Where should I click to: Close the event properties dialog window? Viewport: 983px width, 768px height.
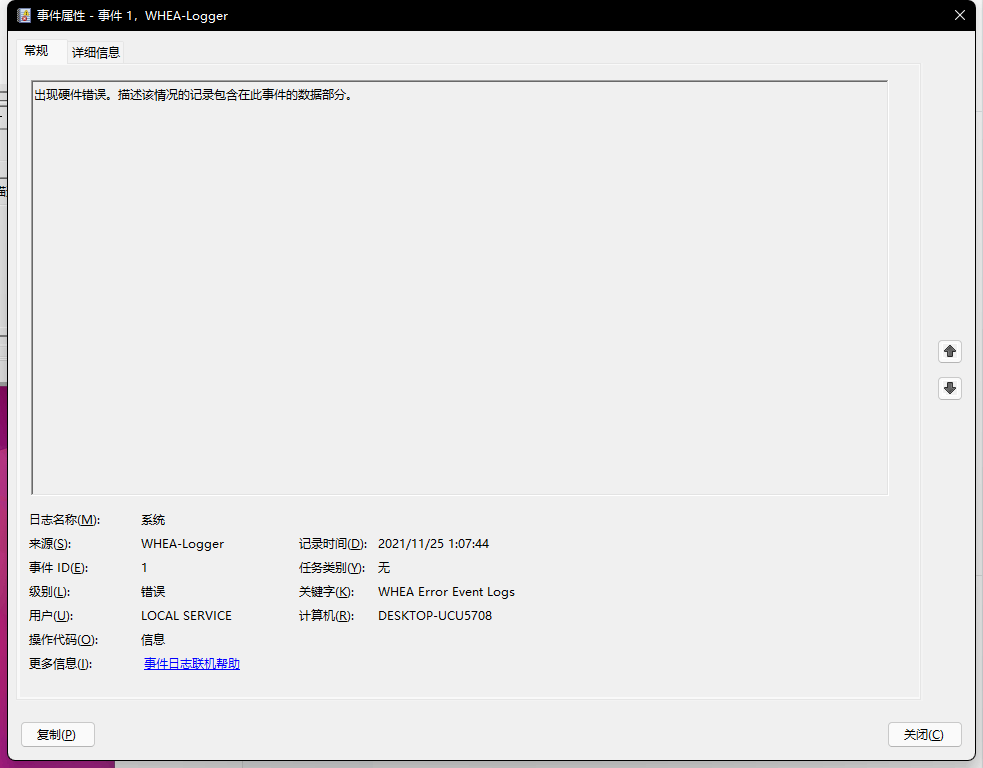960,15
